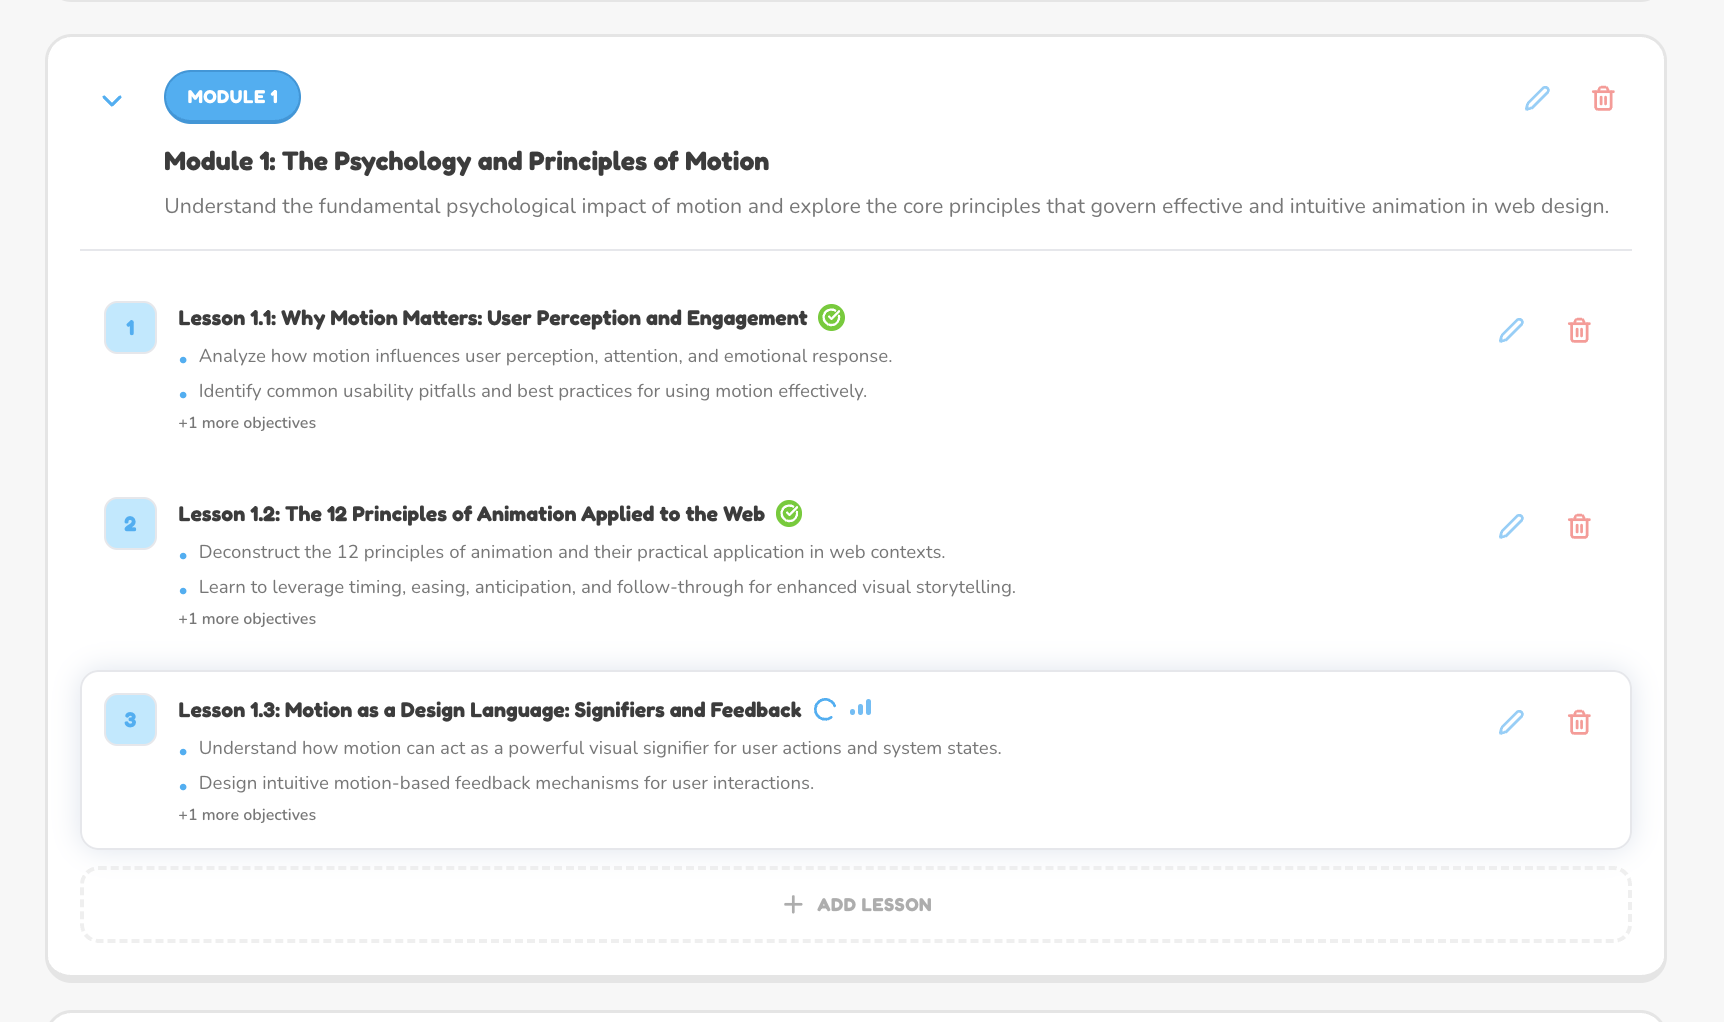1724x1022 pixels.
Task: Expand more objectives under Lesson 1.1
Action: coord(247,423)
